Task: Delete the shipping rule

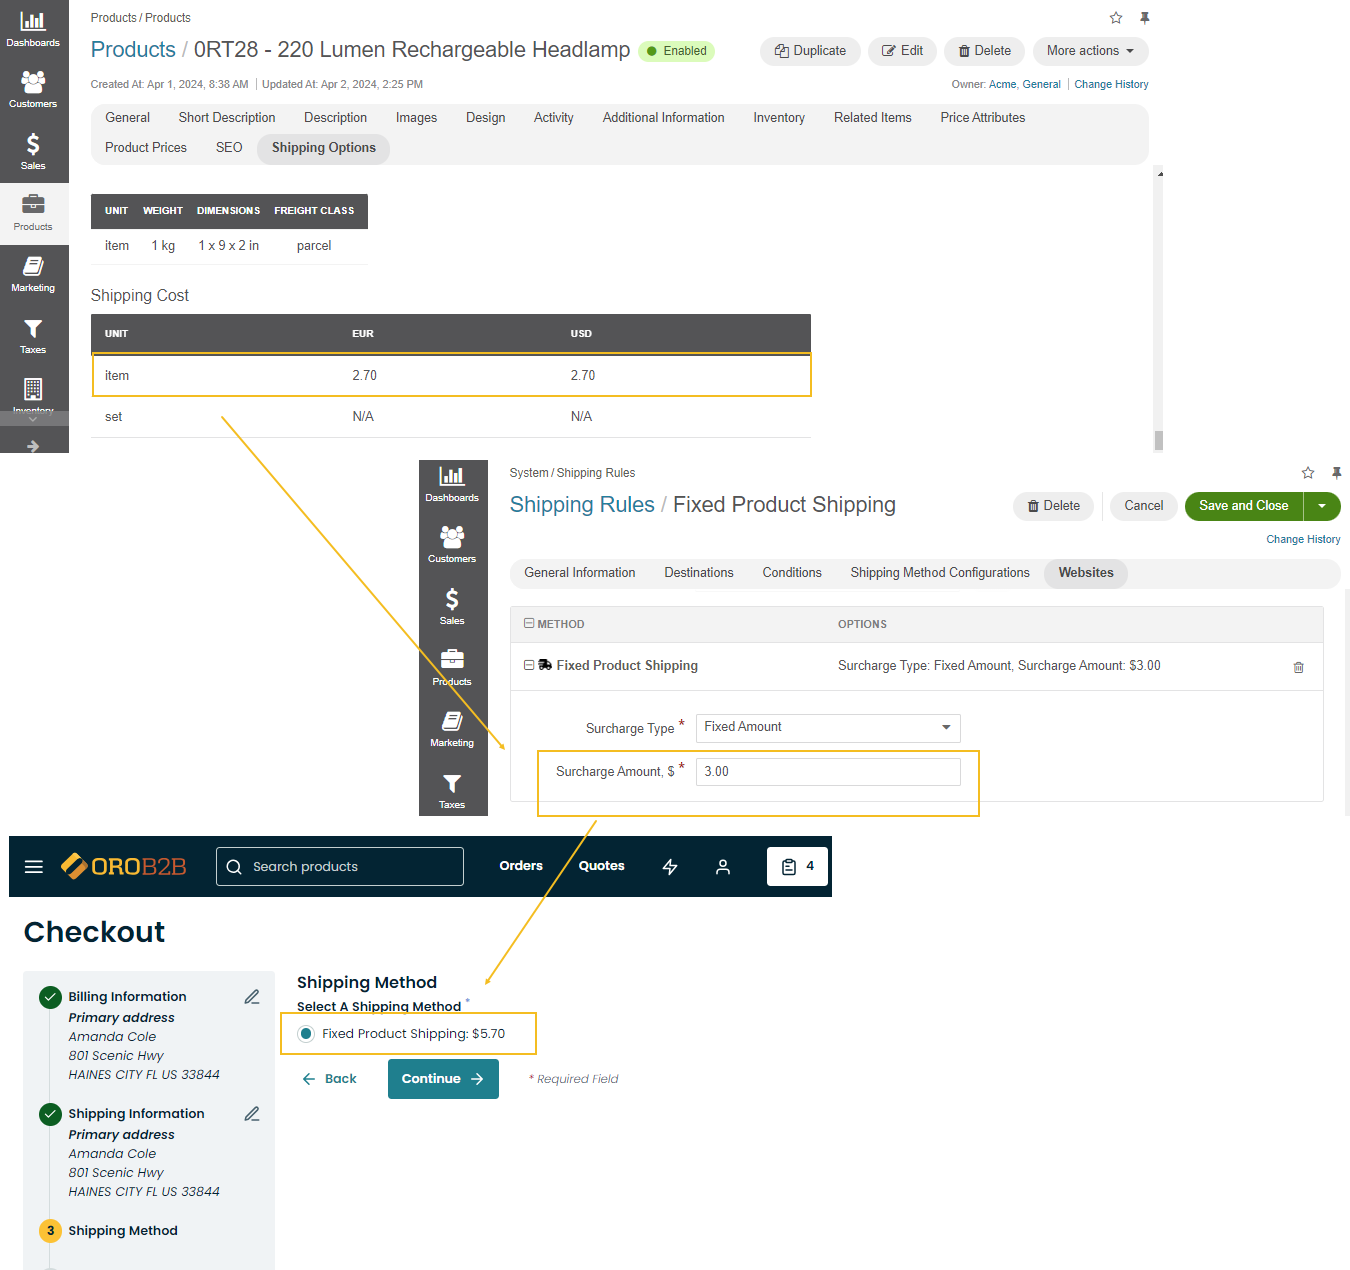Action: 1054,506
